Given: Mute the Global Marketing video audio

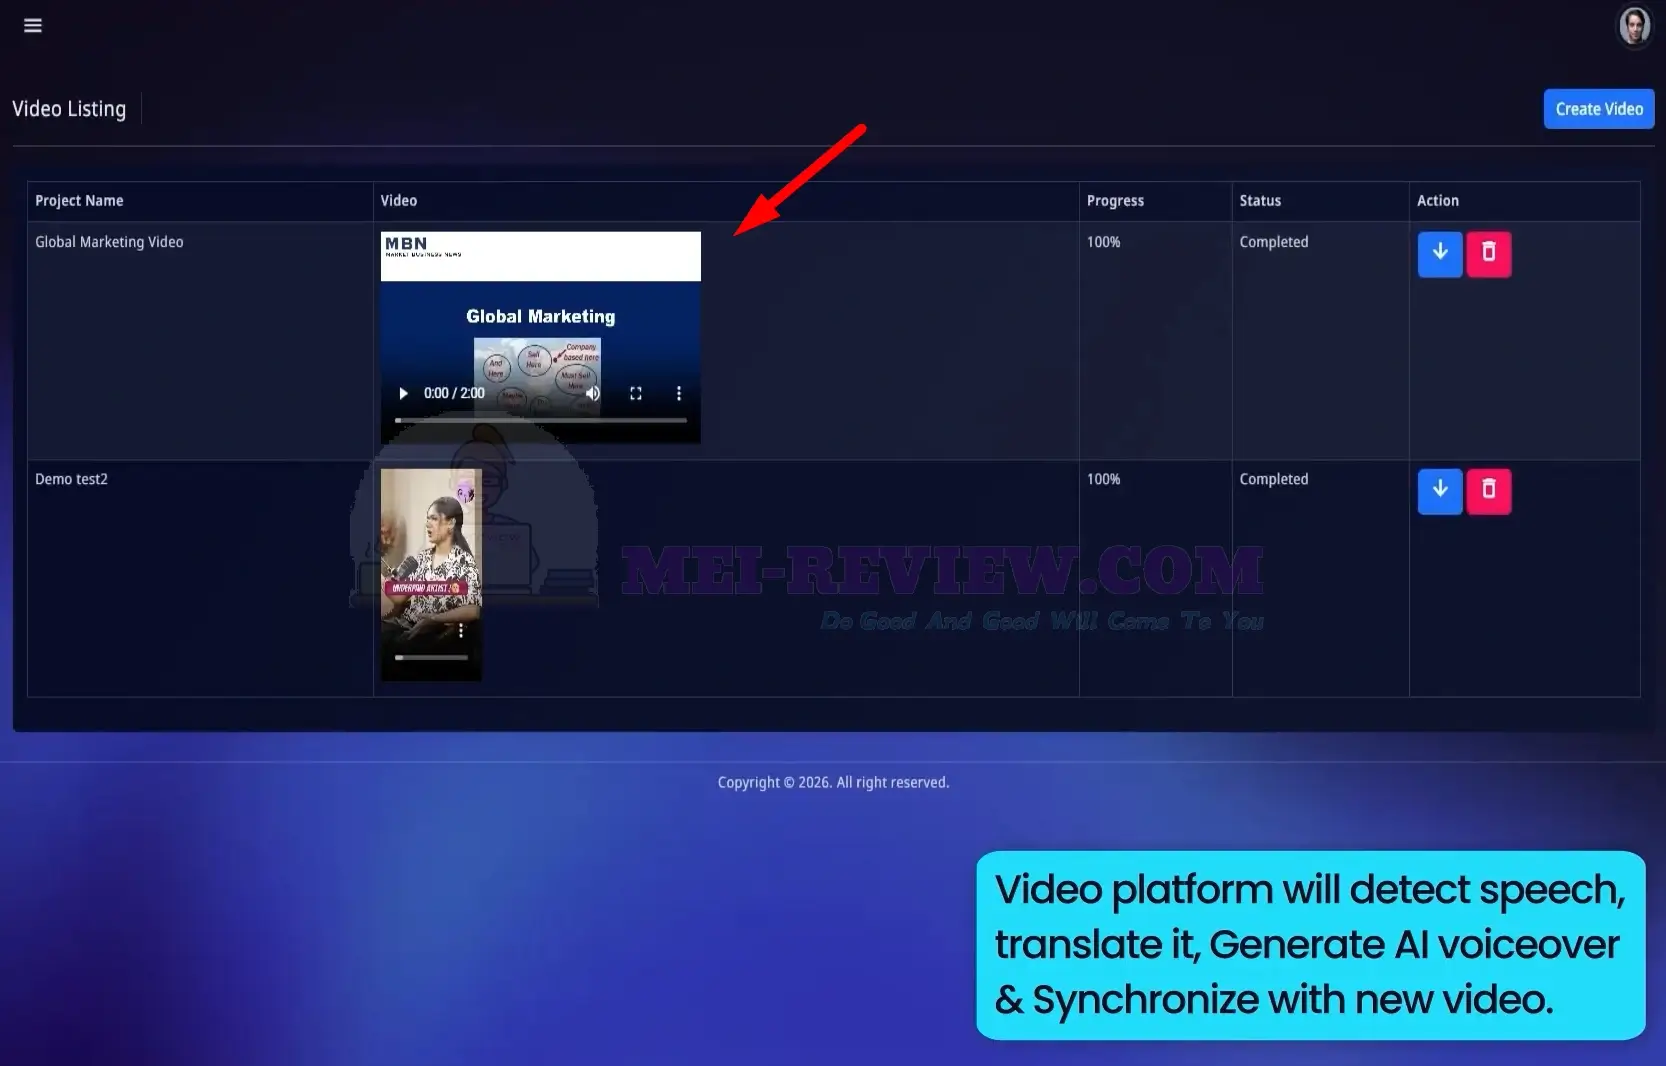Looking at the screenshot, I should [x=593, y=393].
